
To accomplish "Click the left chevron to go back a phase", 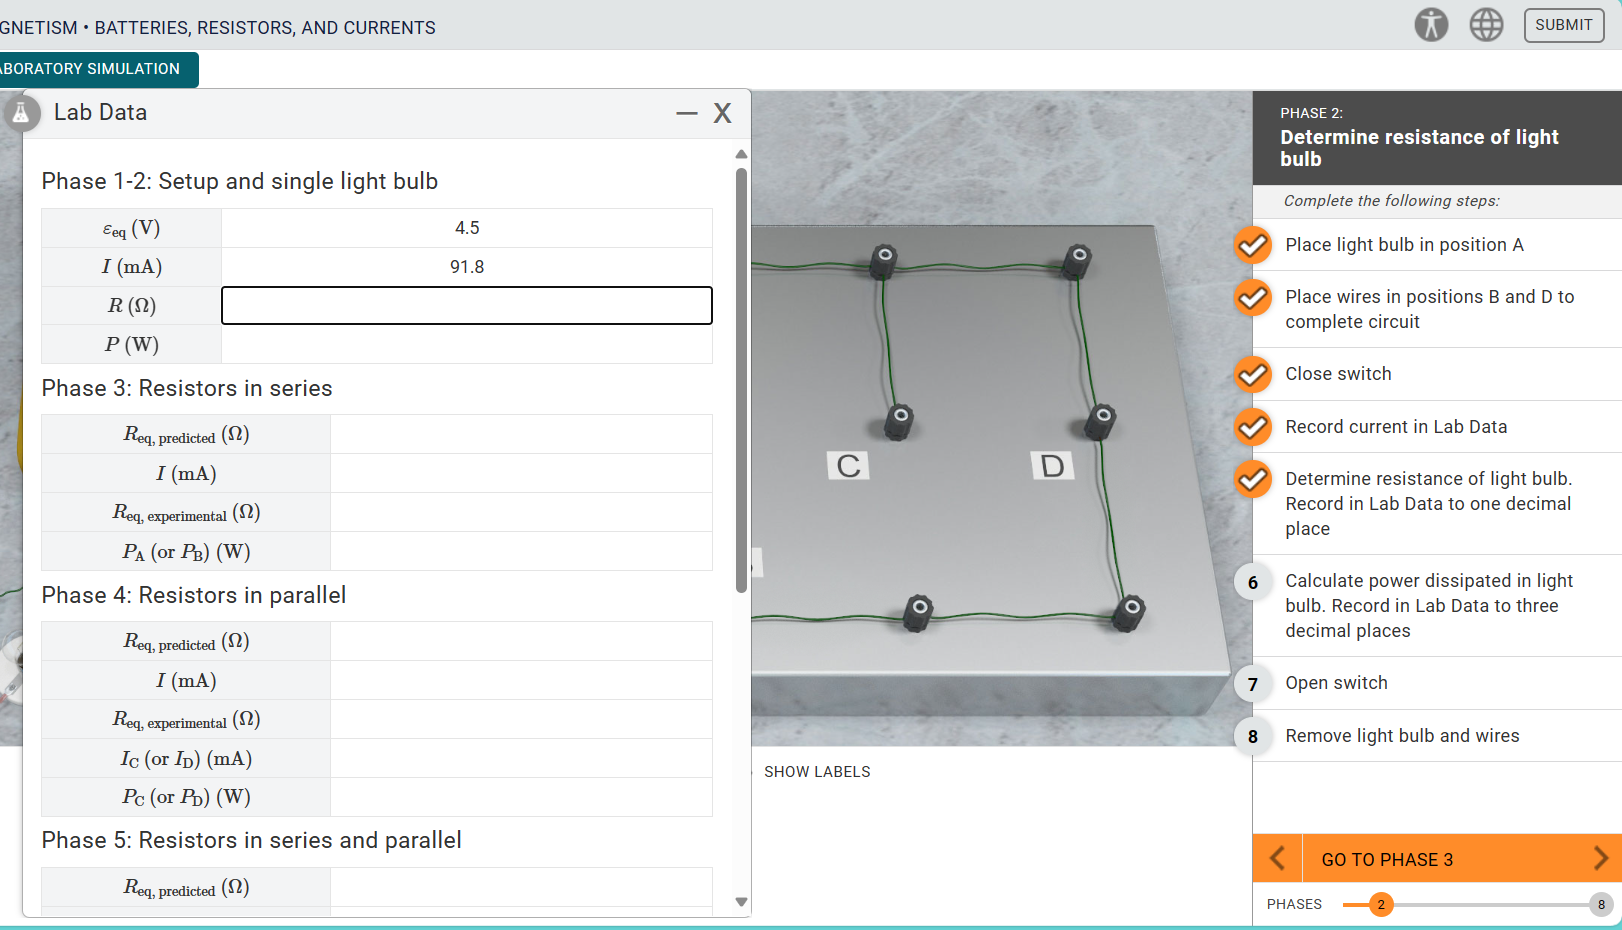I will click(1277, 858).
